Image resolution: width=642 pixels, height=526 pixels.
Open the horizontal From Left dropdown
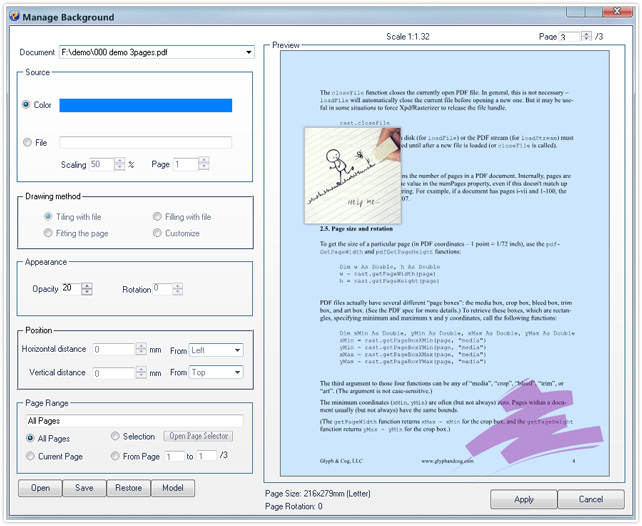click(237, 350)
